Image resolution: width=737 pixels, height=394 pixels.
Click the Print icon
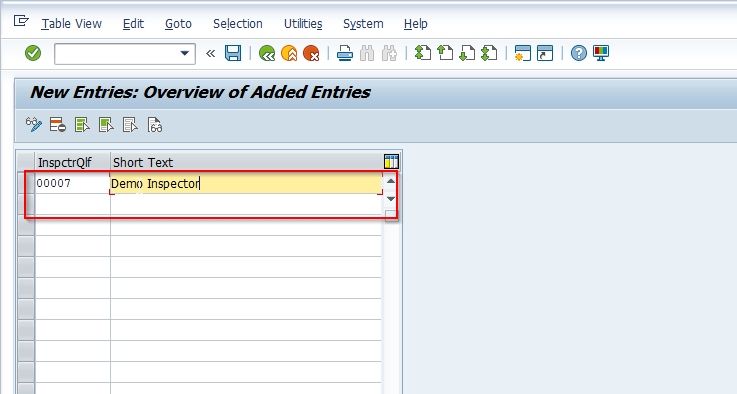345,53
